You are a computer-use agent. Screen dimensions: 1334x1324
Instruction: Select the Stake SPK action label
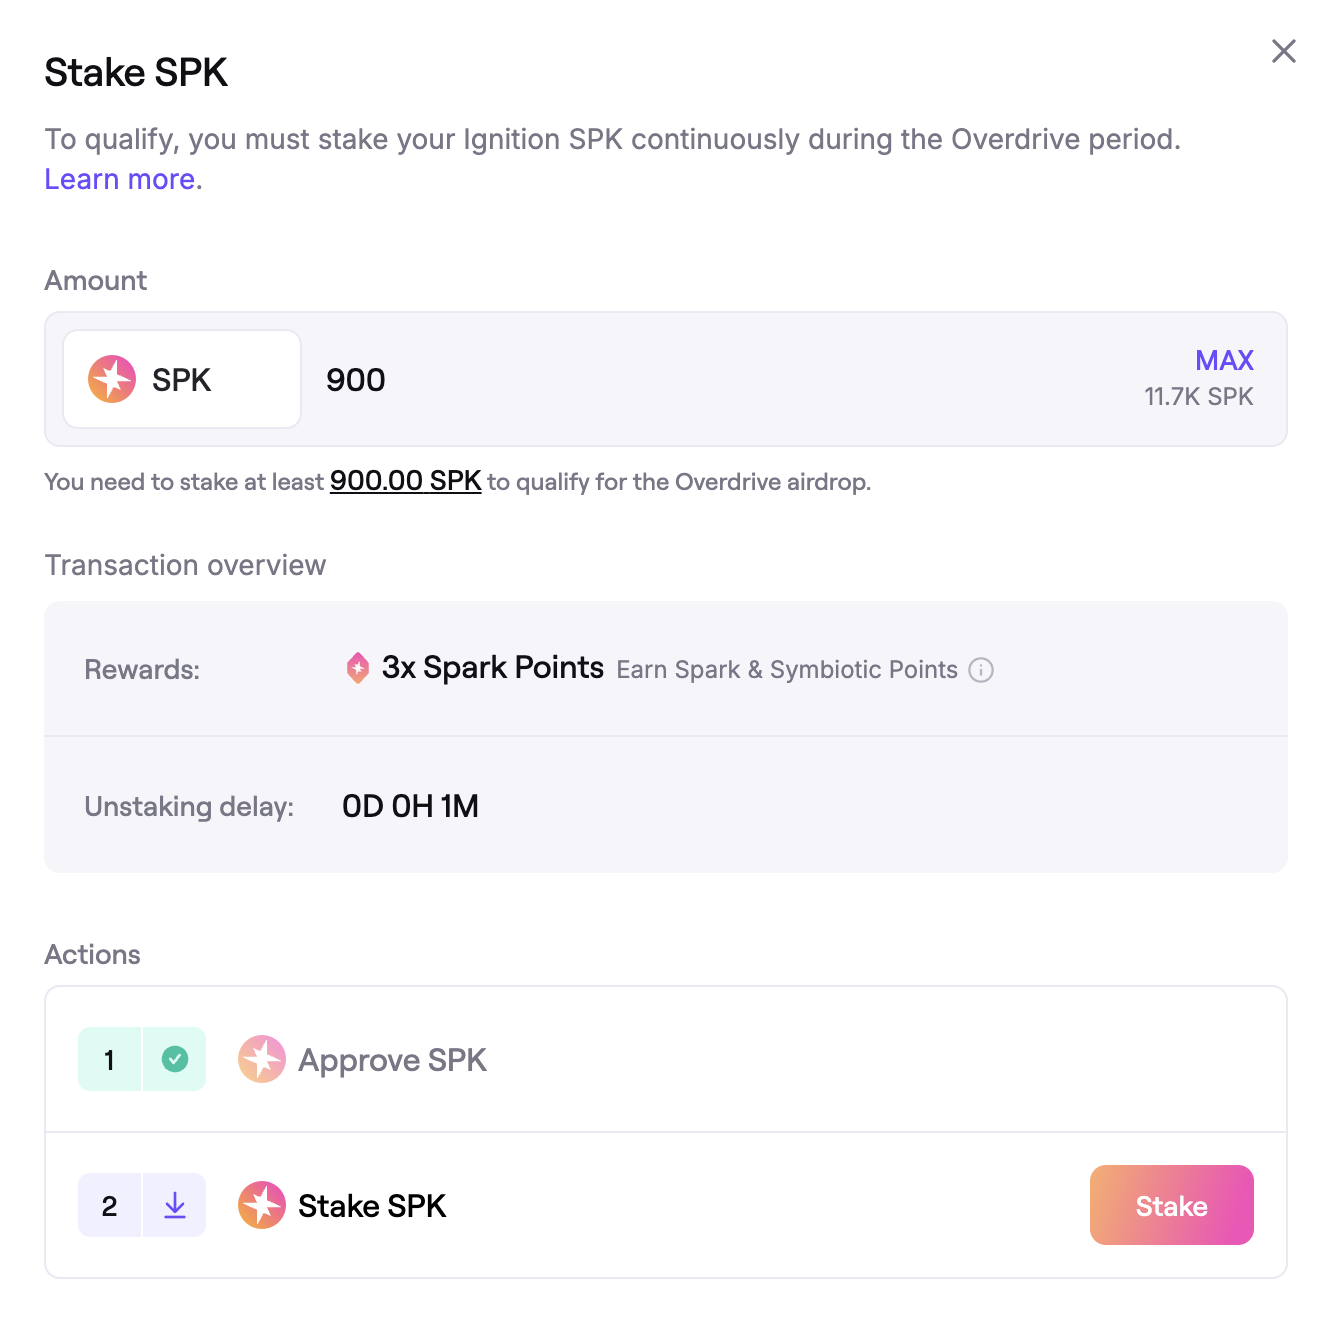(372, 1206)
